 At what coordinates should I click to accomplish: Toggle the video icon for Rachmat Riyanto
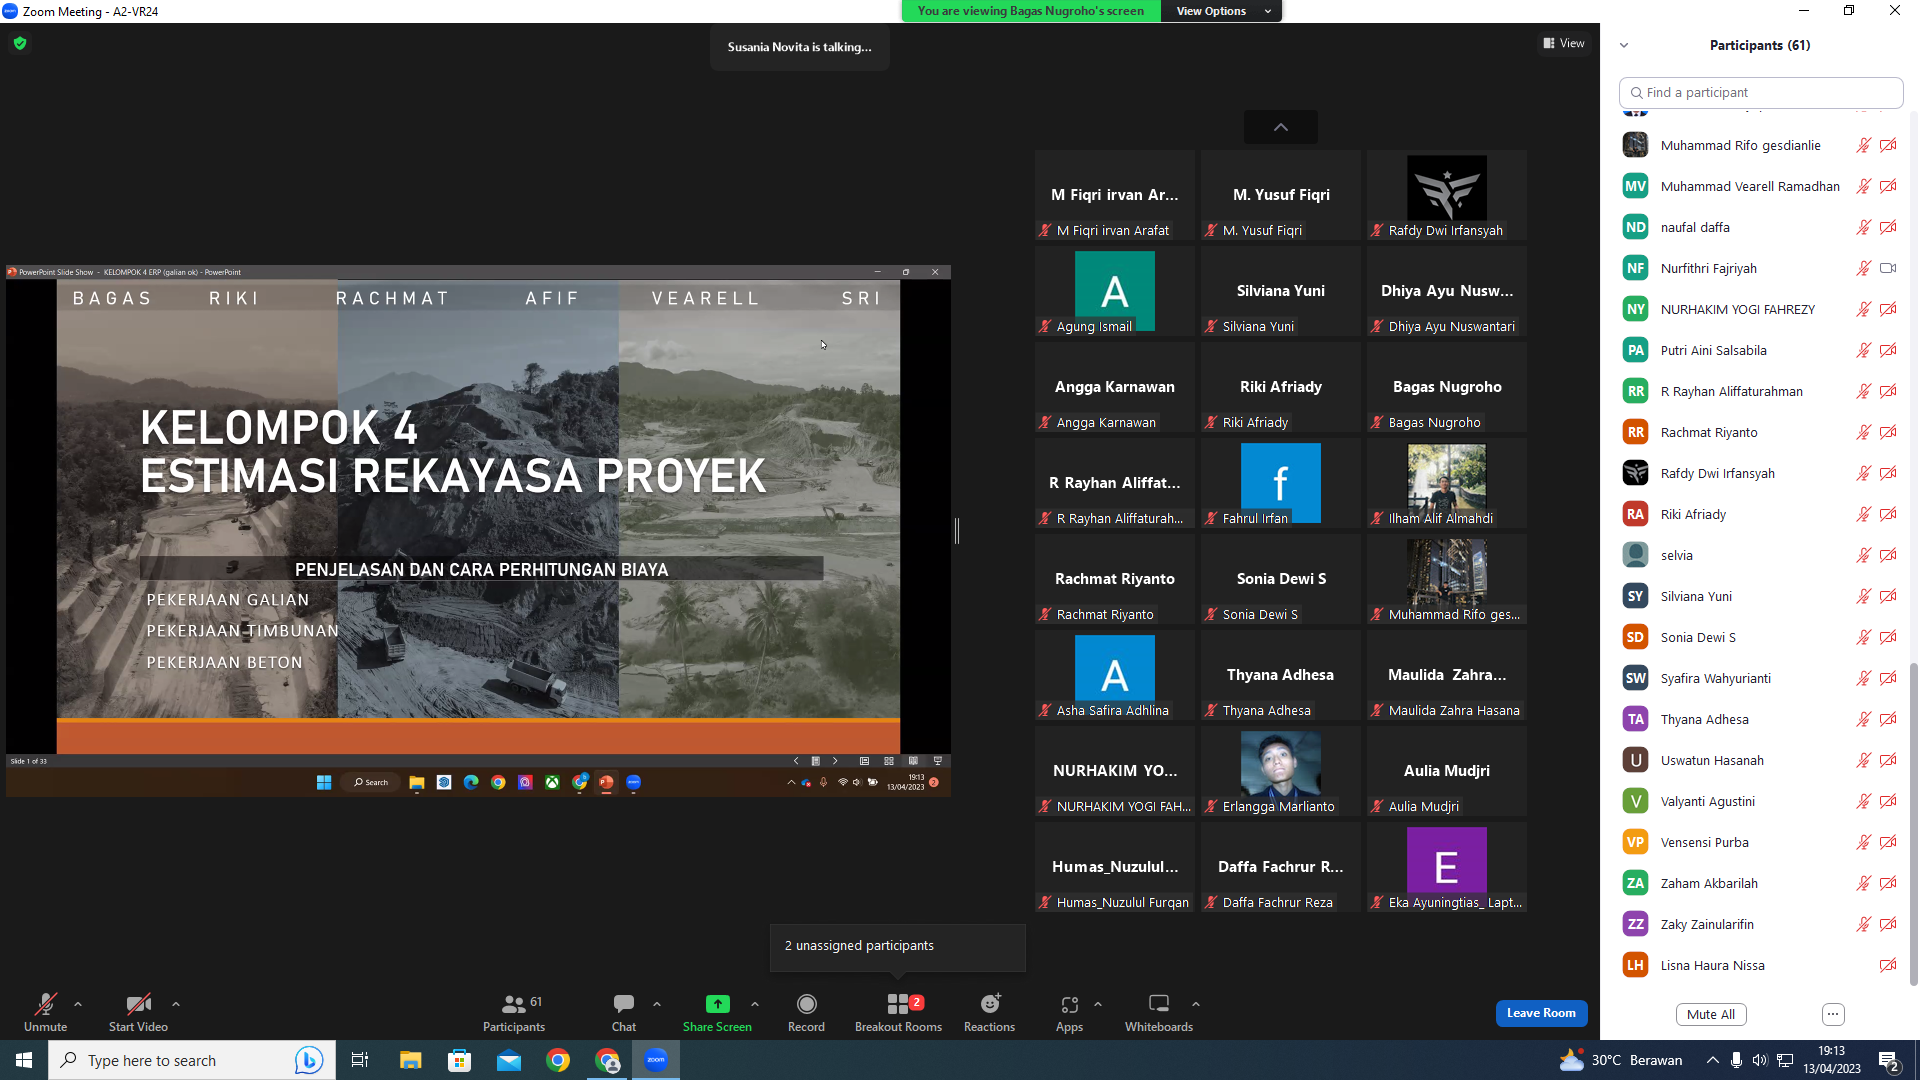[1888, 432]
